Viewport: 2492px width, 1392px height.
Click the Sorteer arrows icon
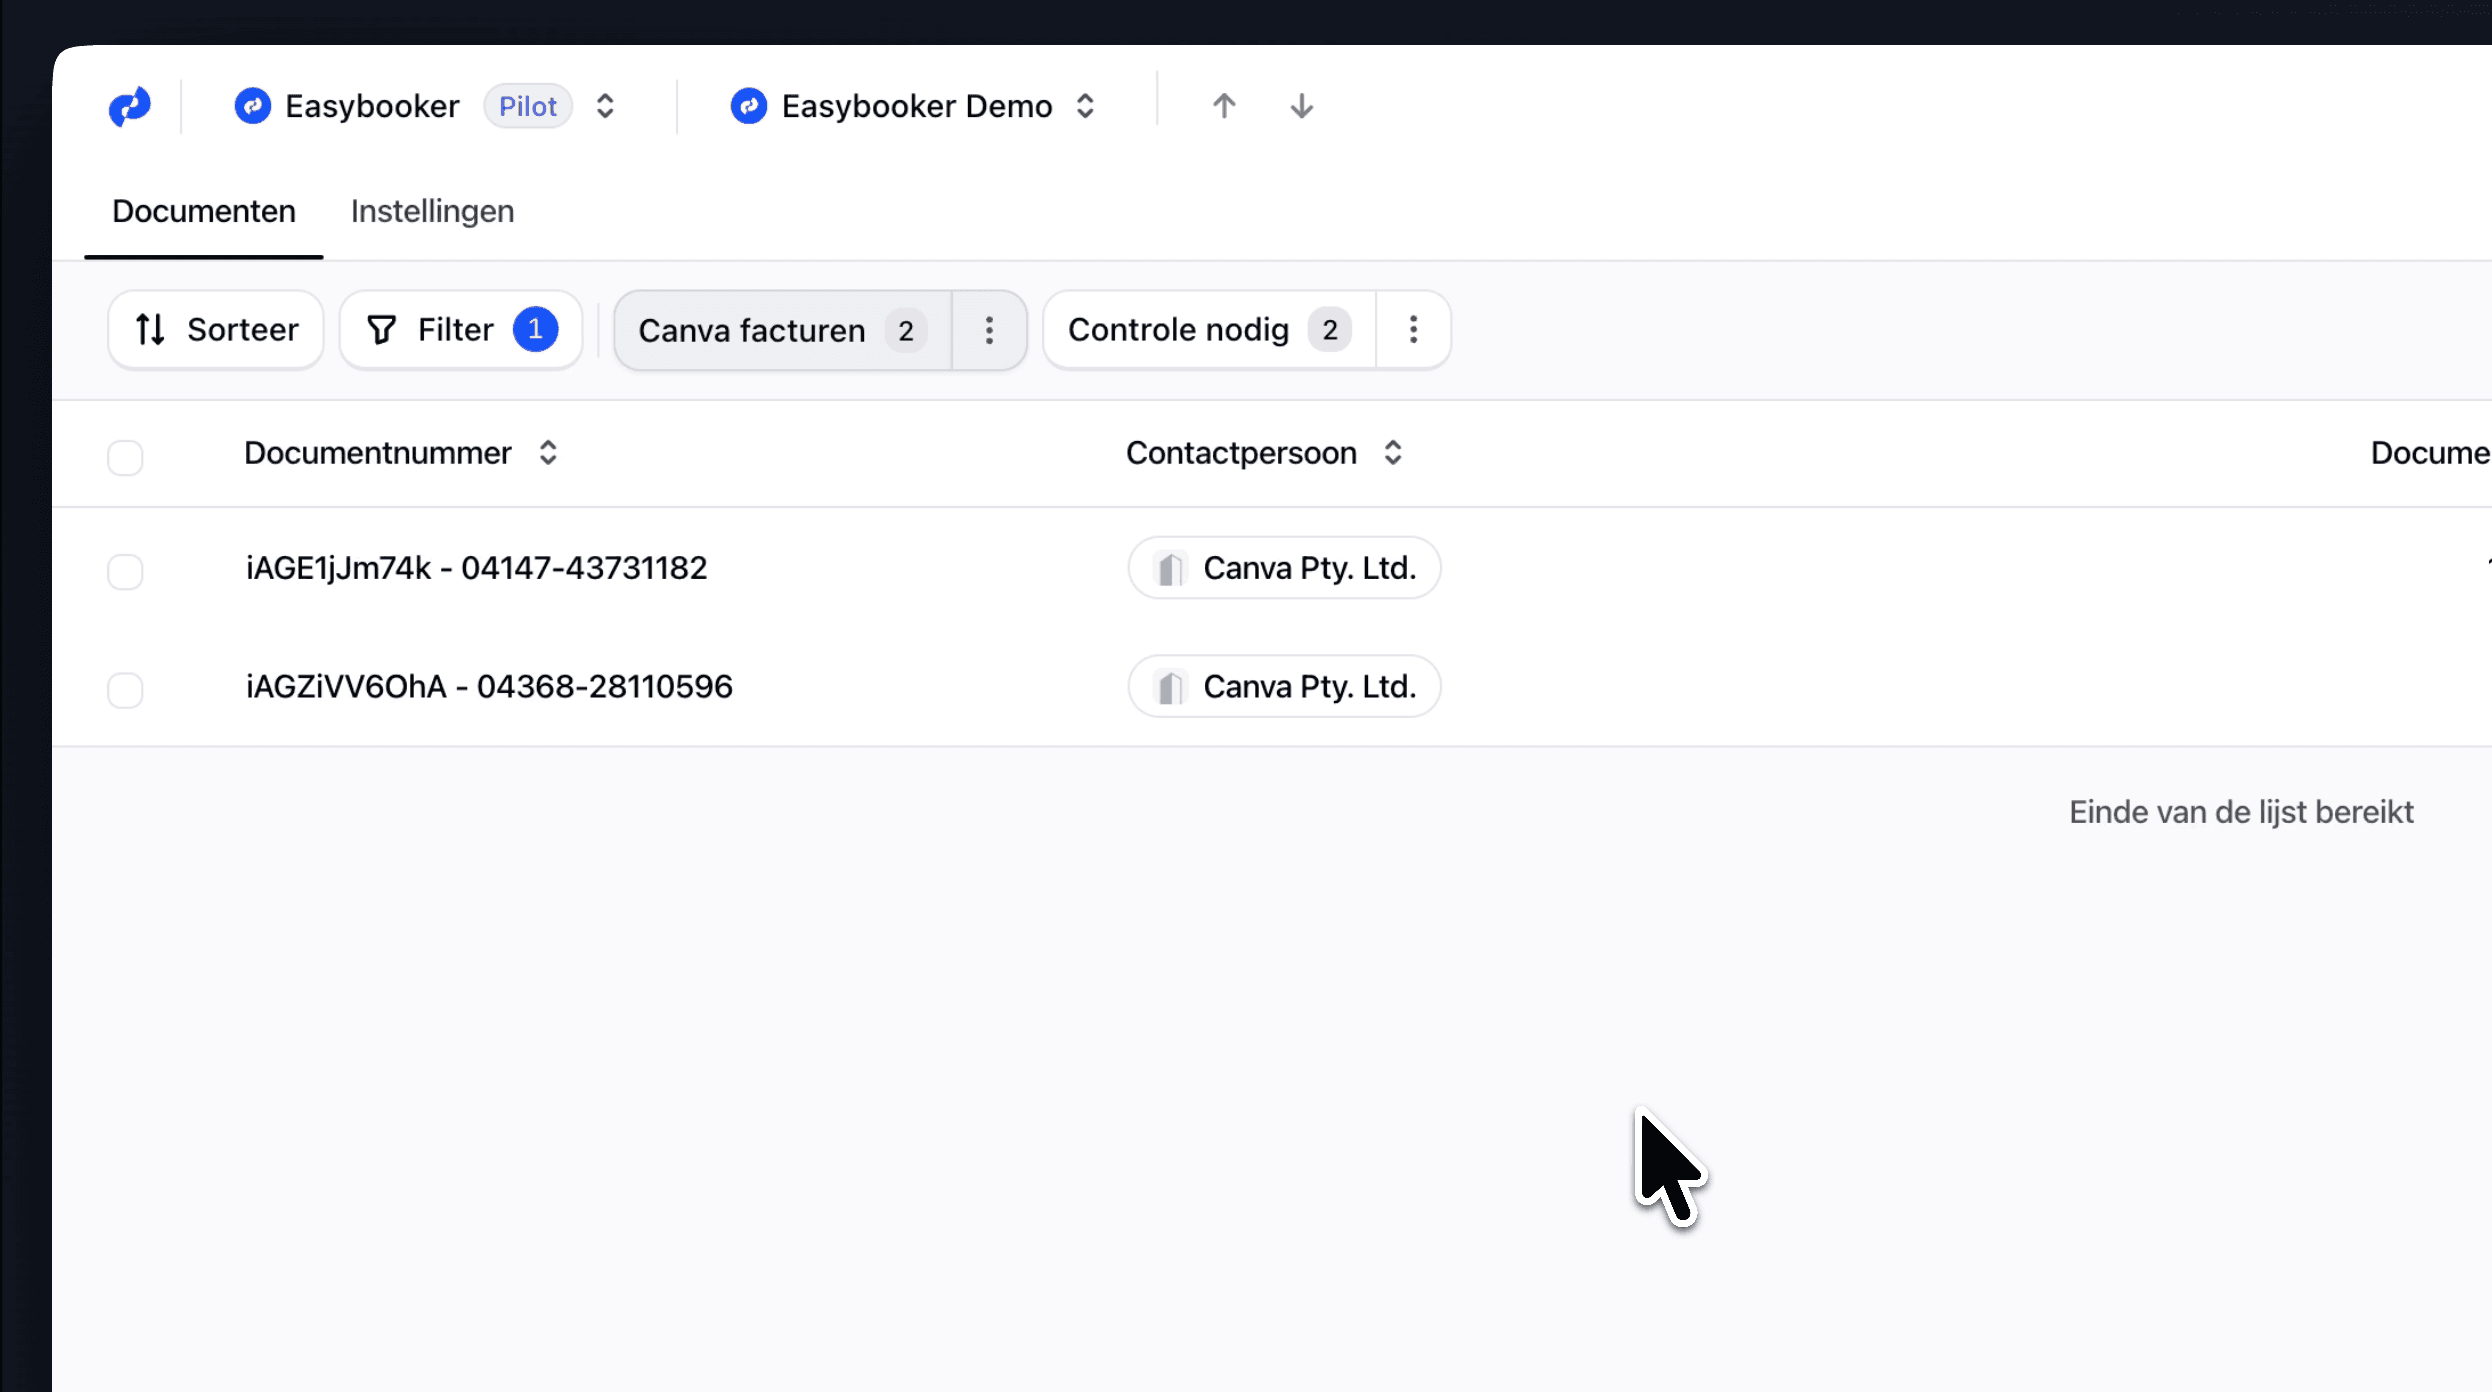(151, 330)
